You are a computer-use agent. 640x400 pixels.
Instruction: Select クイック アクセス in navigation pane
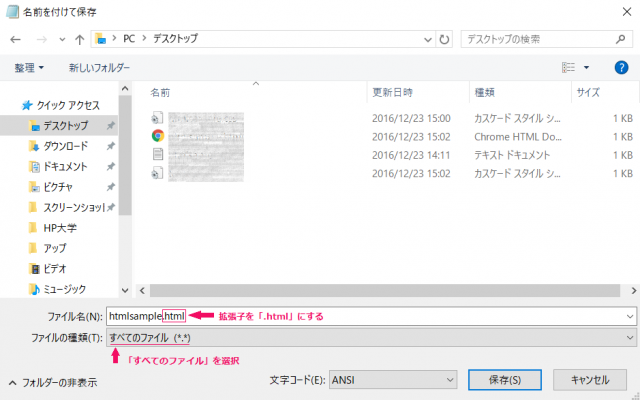point(61,105)
